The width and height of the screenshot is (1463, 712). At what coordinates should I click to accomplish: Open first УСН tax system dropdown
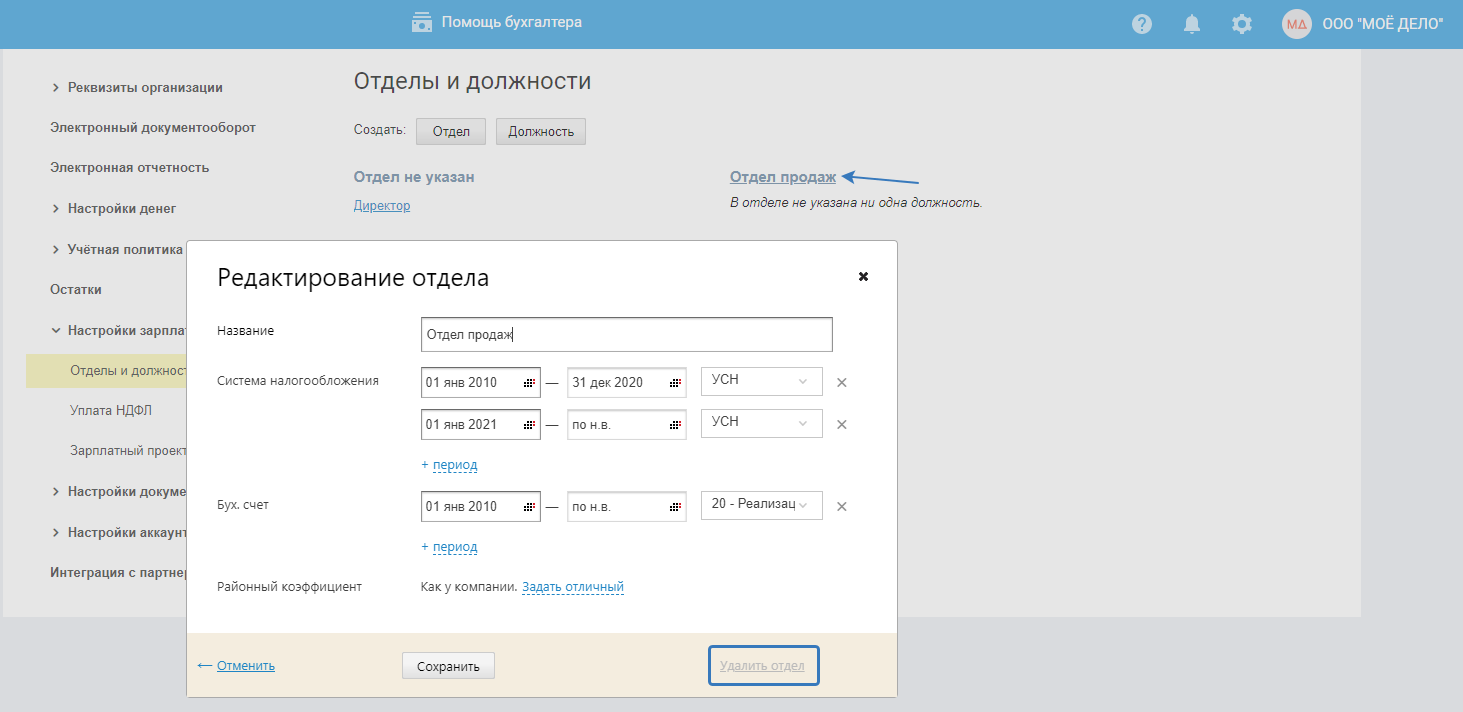pyautogui.click(x=762, y=381)
